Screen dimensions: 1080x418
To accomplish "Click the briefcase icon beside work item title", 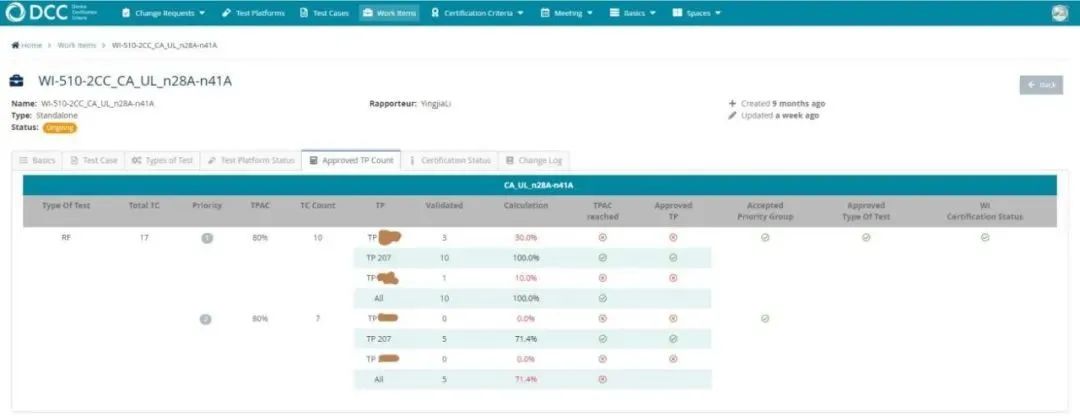I will 18,81.
